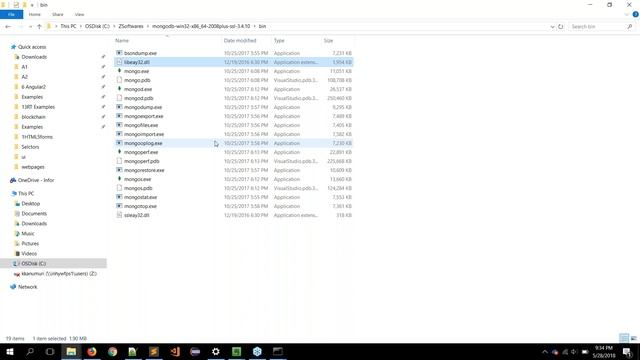
Task: Click the Quick access star icon
Action: tap(13, 47)
